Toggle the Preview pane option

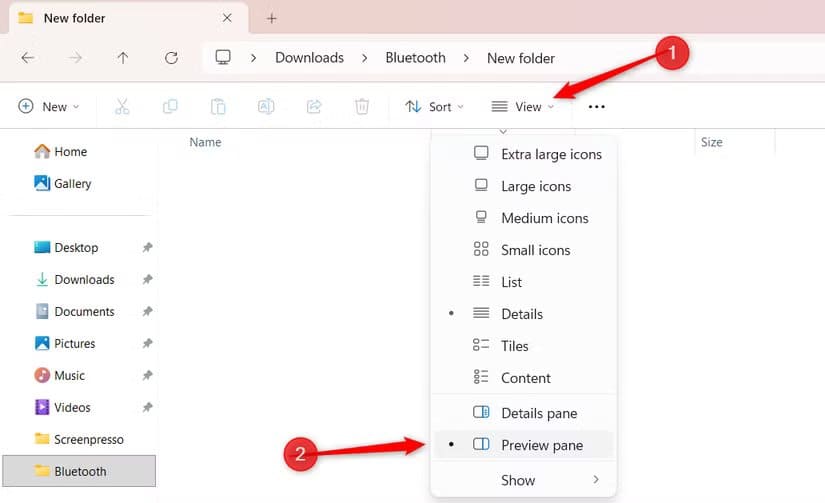(x=524, y=445)
